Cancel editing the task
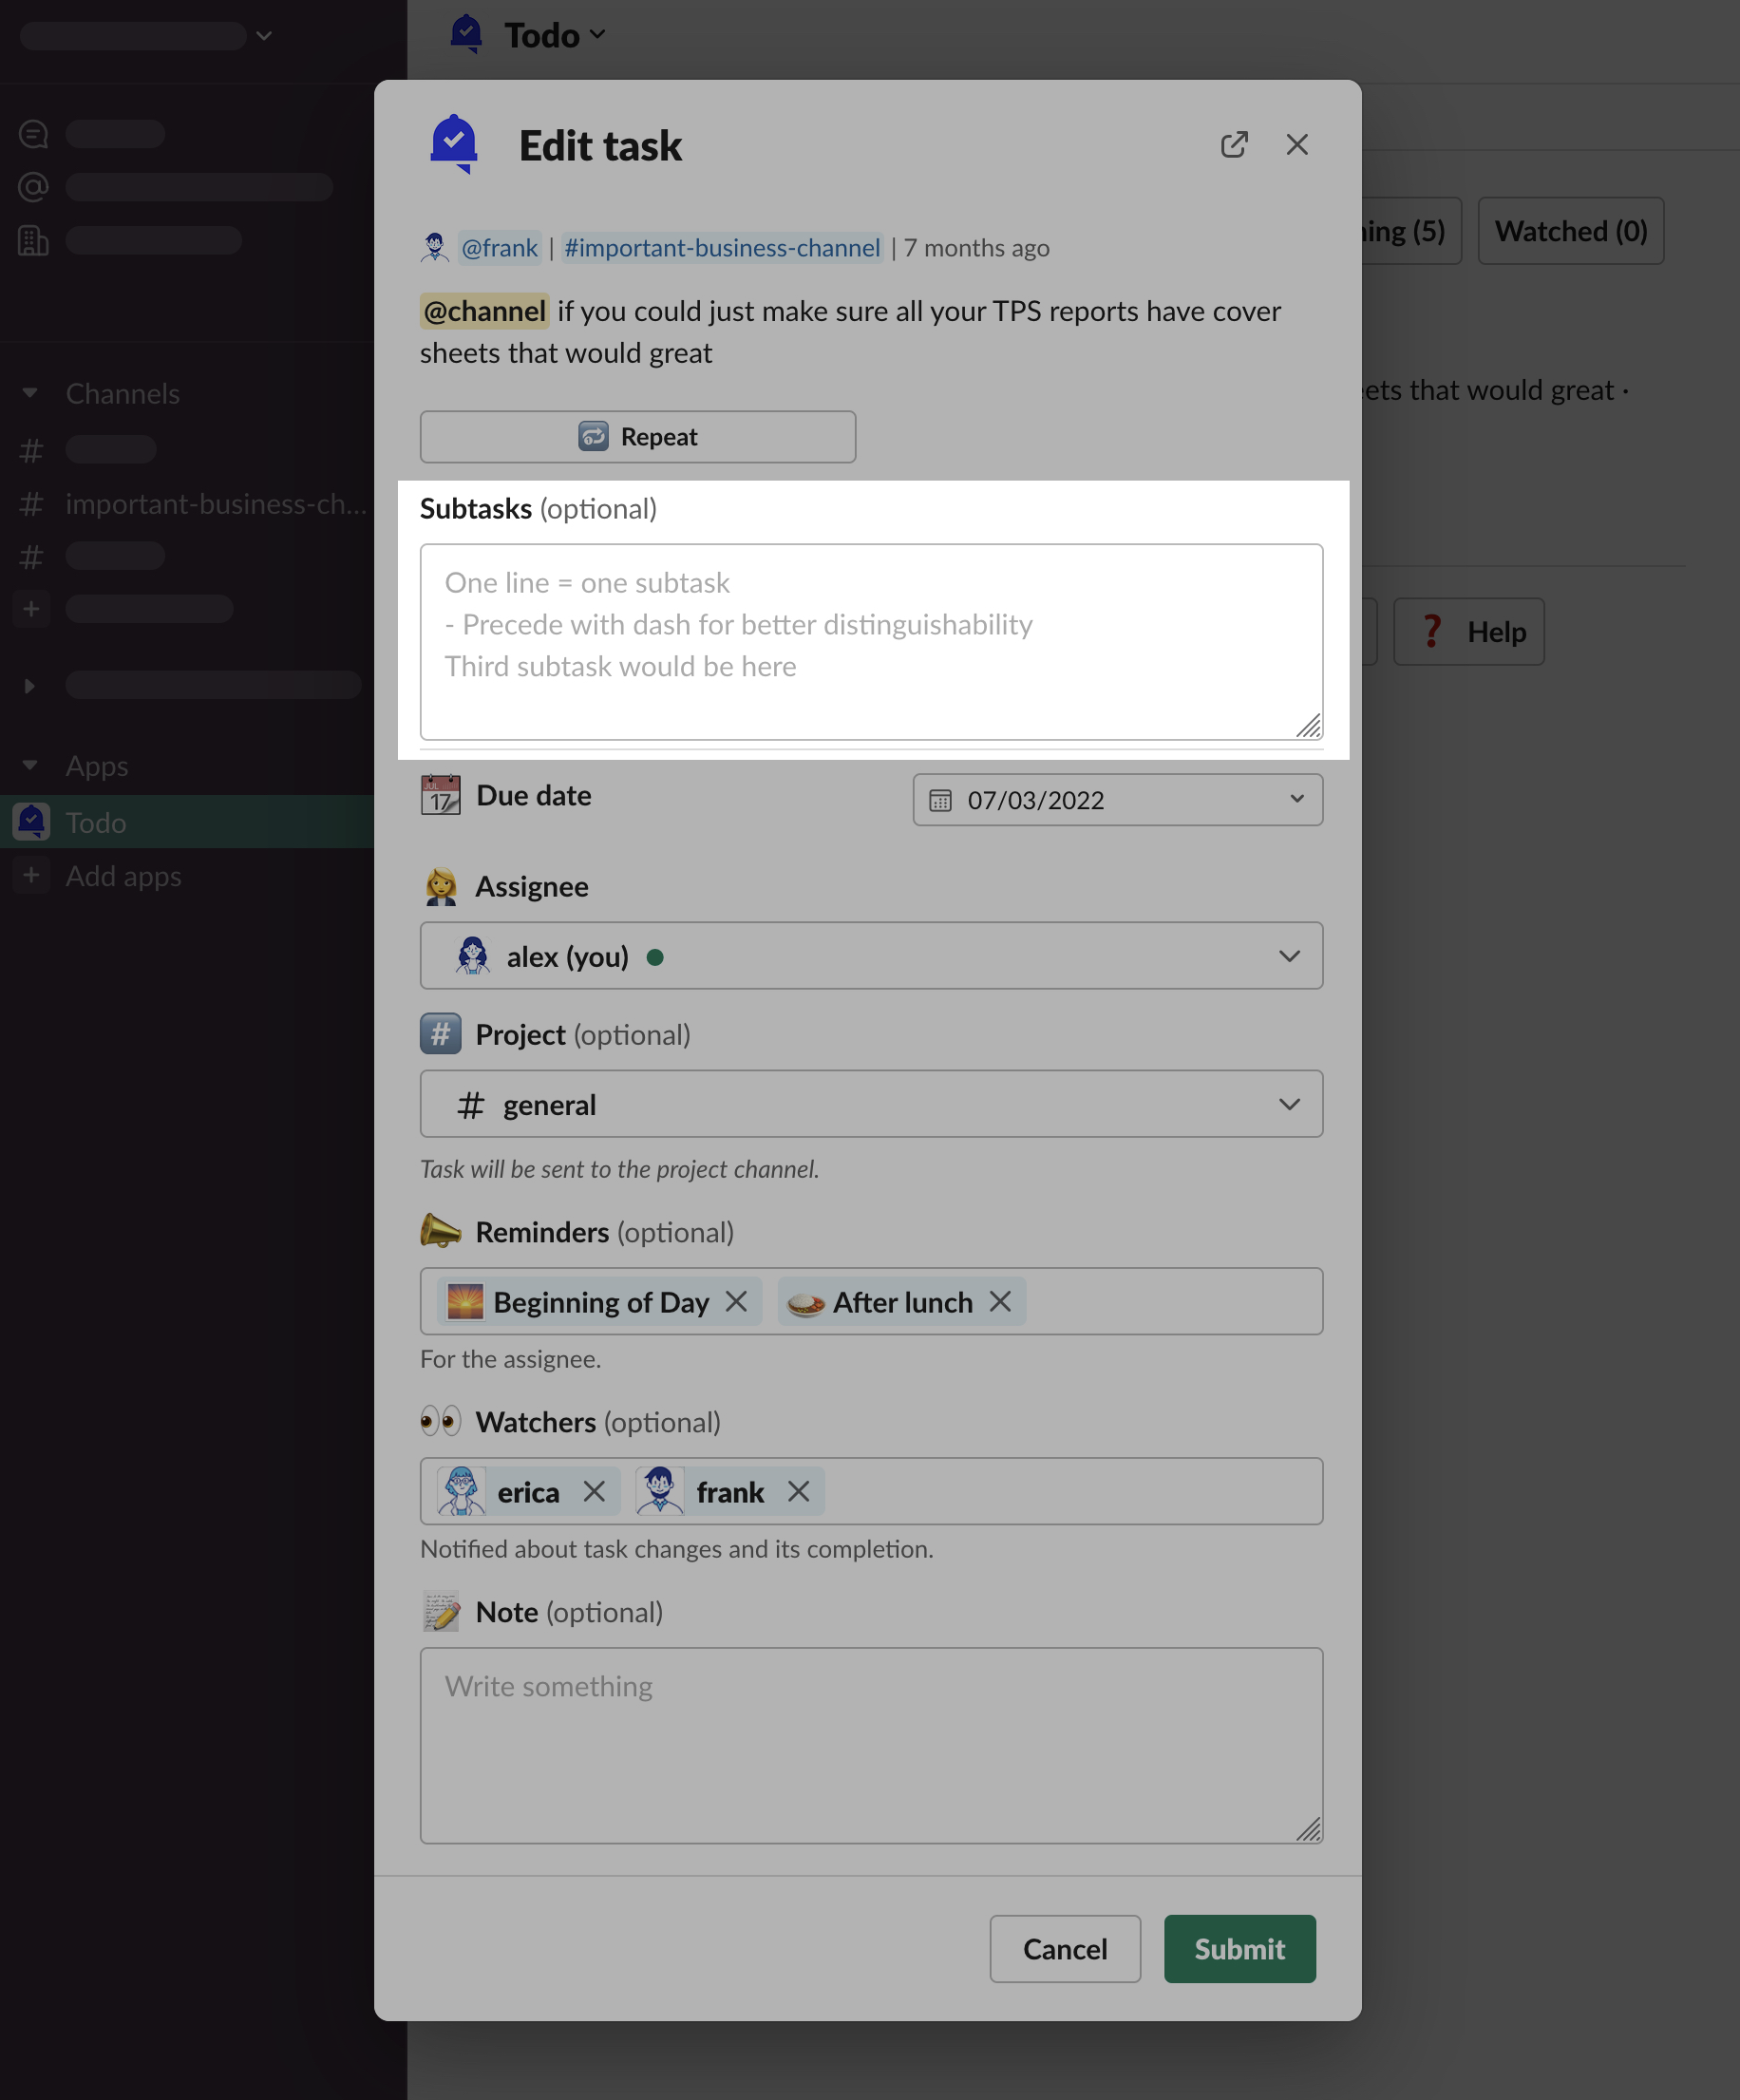The image size is (1740, 2100). 1064,1948
